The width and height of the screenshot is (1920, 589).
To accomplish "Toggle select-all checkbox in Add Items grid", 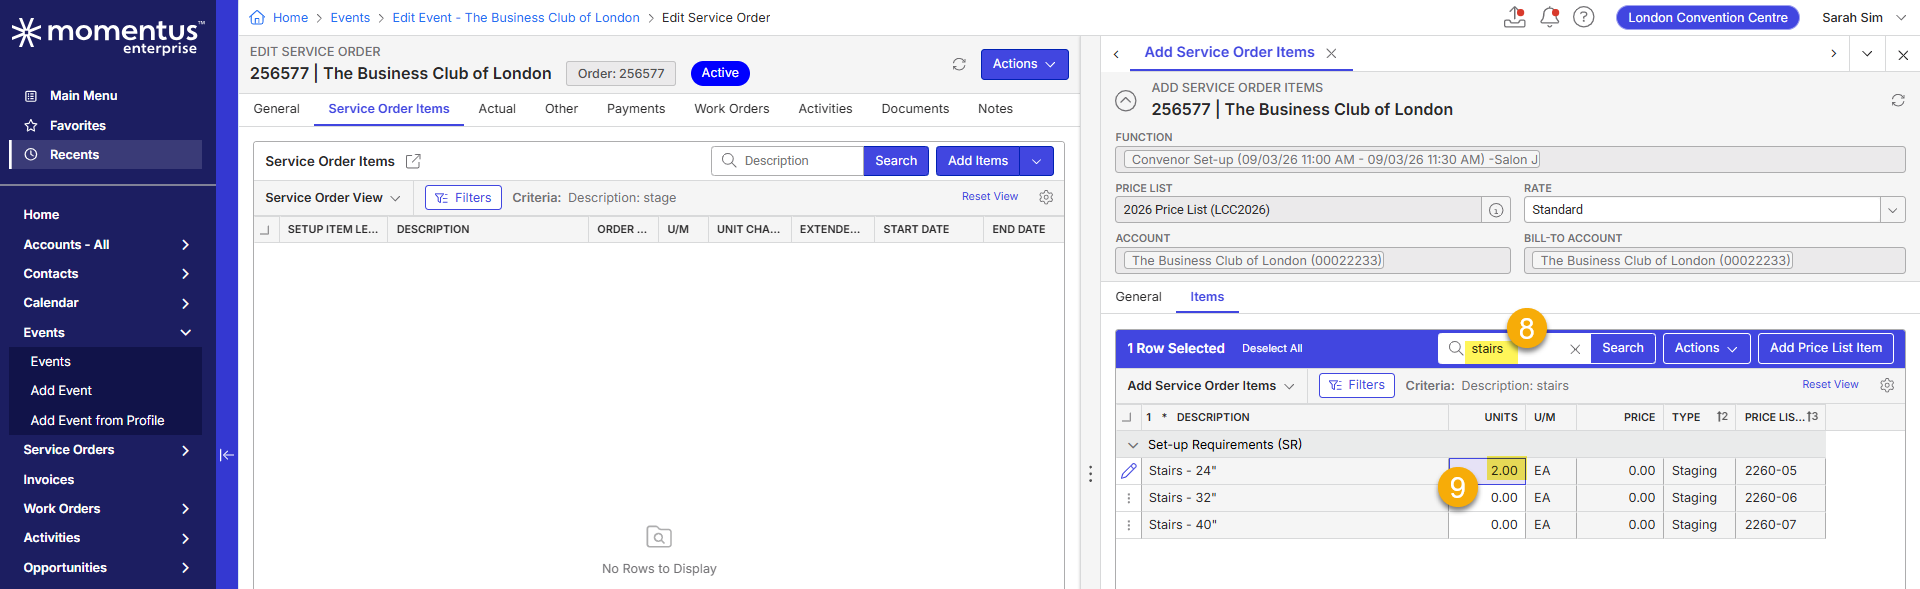I will [1127, 417].
